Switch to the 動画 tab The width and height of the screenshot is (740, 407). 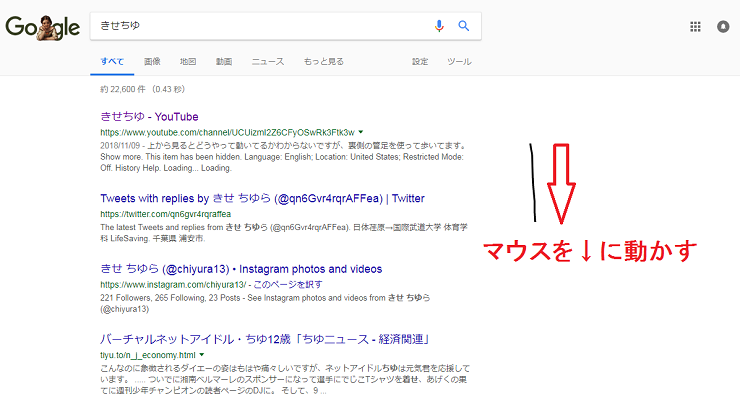click(x=224, y=61)
